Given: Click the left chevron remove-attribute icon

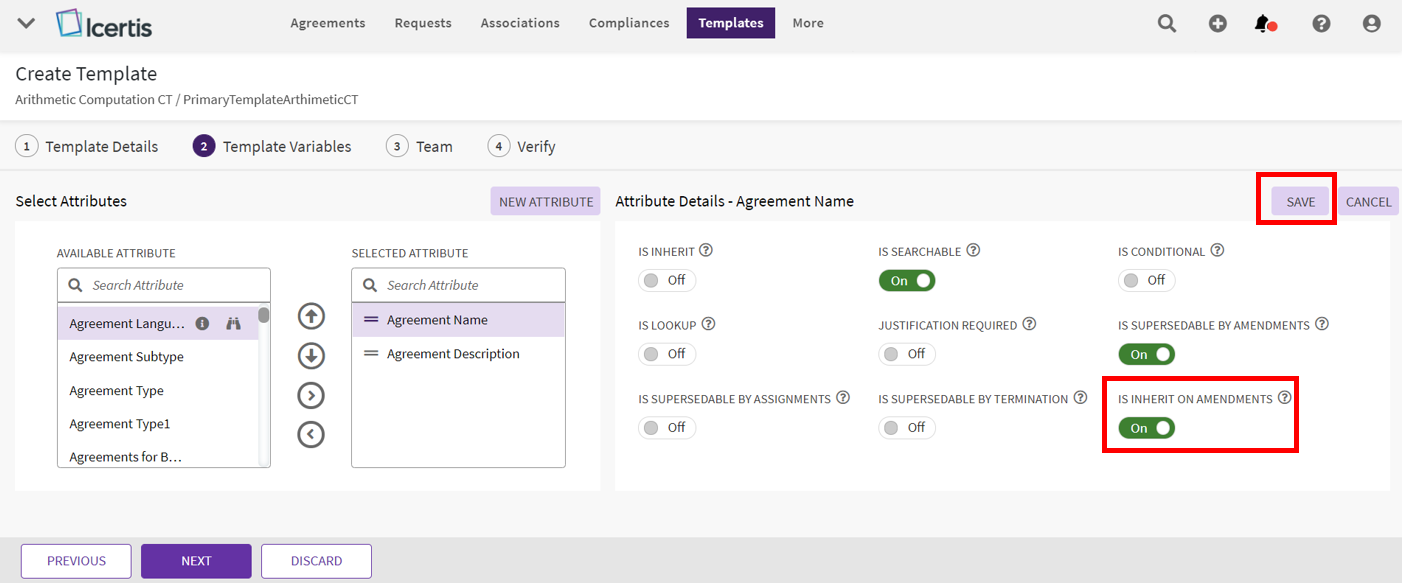Looking at the screenshot, I should [311, 434].
